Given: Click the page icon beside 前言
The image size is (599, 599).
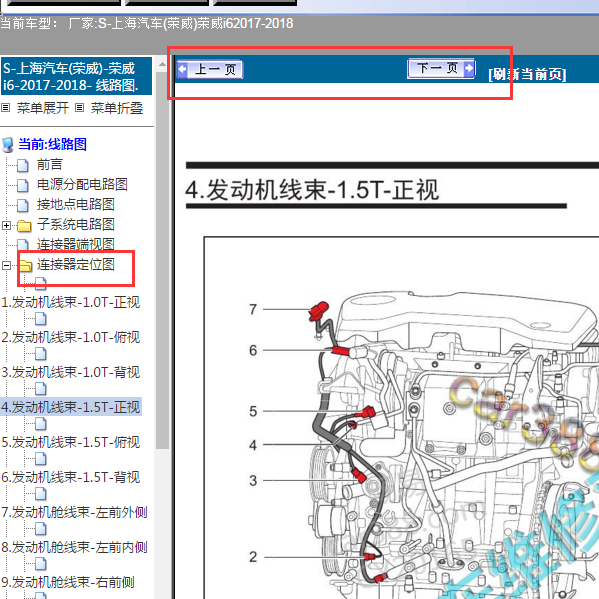Looking at the screenshot, I should click(23, 165).
